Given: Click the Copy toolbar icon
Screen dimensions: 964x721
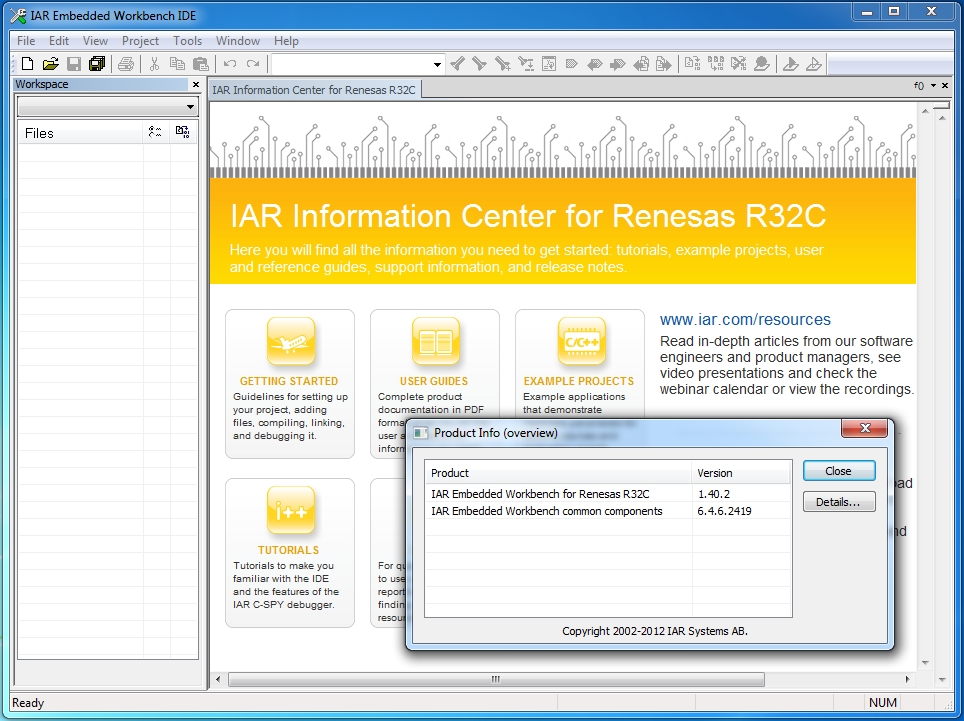Looking at the screenshot, I should (177, 63).
